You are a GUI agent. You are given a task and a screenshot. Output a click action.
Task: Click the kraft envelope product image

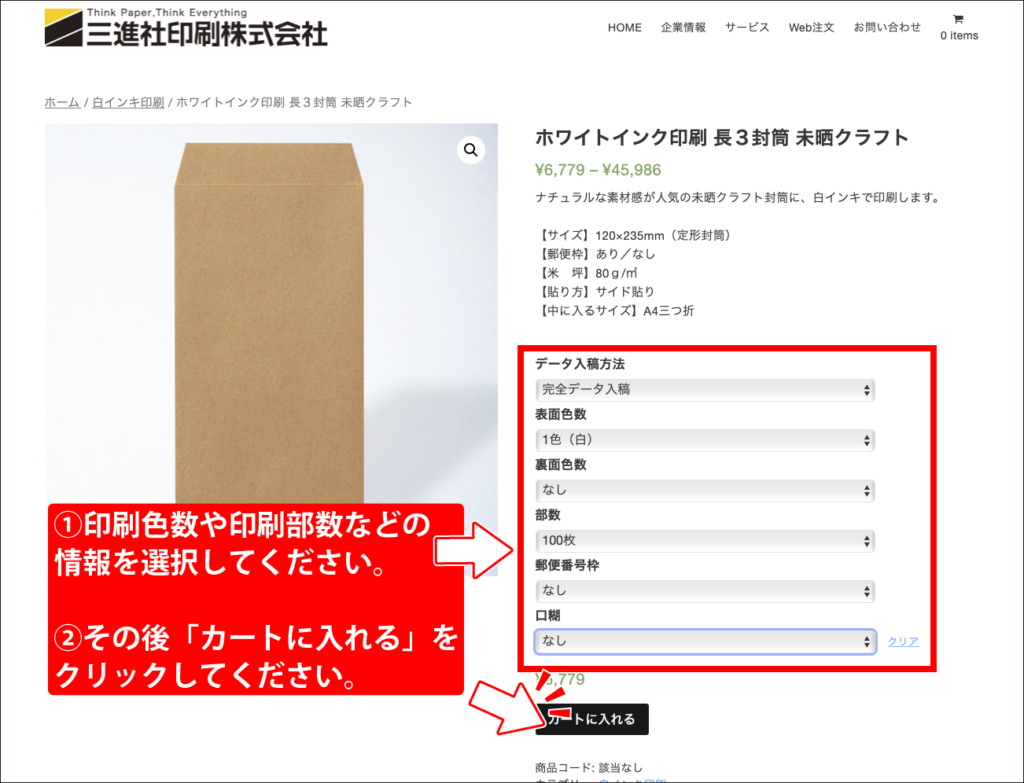(269, 313)
